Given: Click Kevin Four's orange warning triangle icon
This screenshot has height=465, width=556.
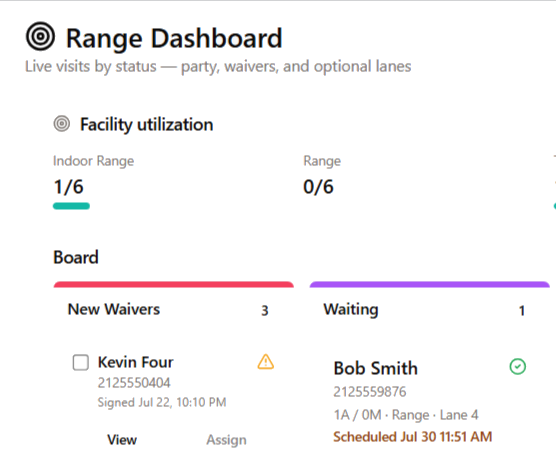Looking at the screenshot, I should [x=266, y=362].
